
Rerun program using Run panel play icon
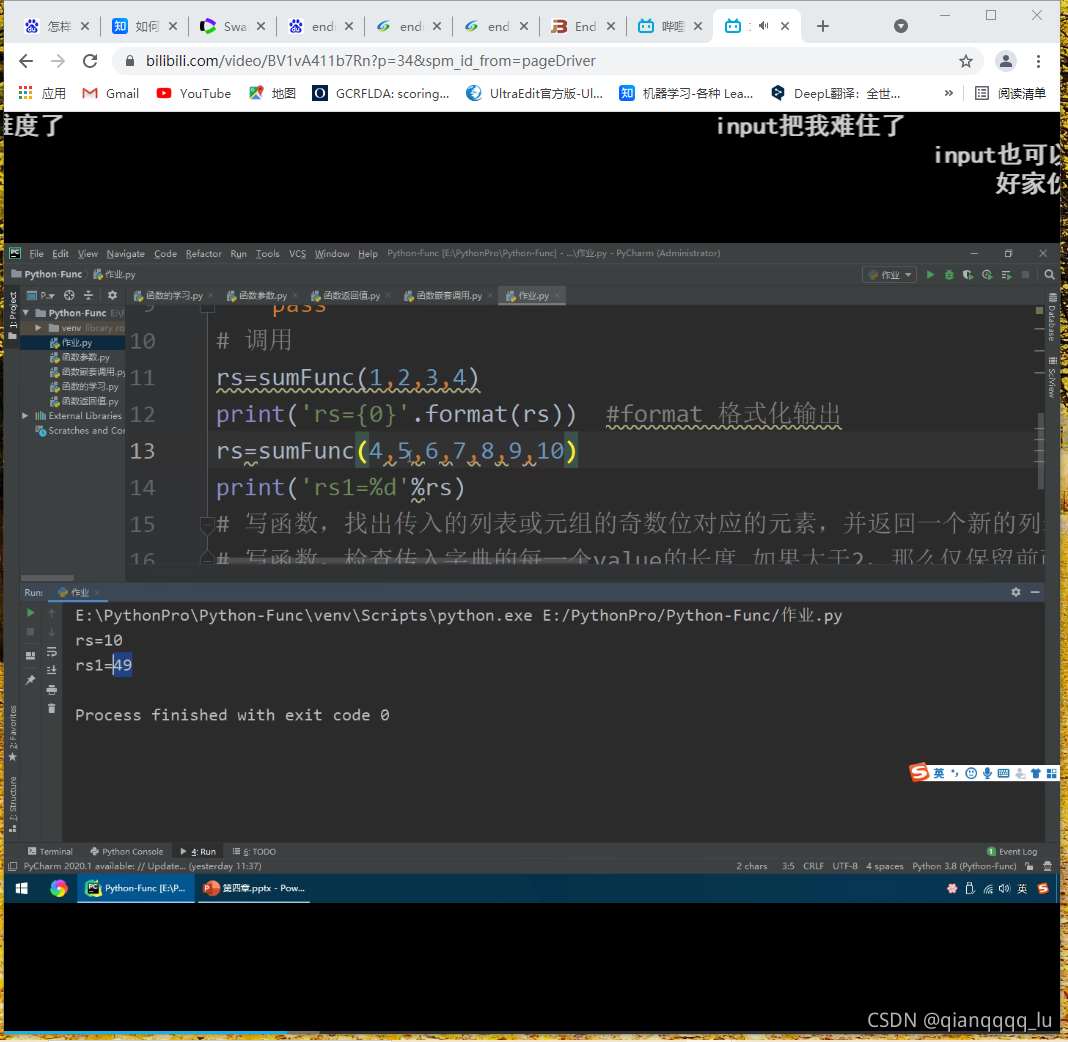pos(30,613)
